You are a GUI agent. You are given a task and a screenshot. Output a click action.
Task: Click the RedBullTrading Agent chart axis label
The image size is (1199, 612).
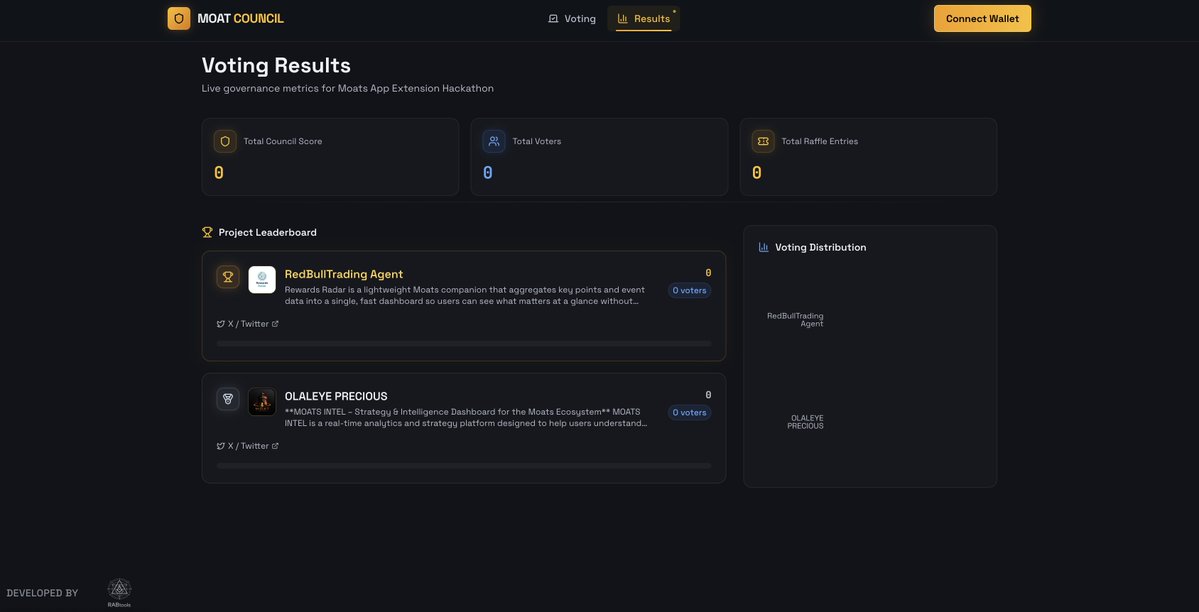coord(795,320)
